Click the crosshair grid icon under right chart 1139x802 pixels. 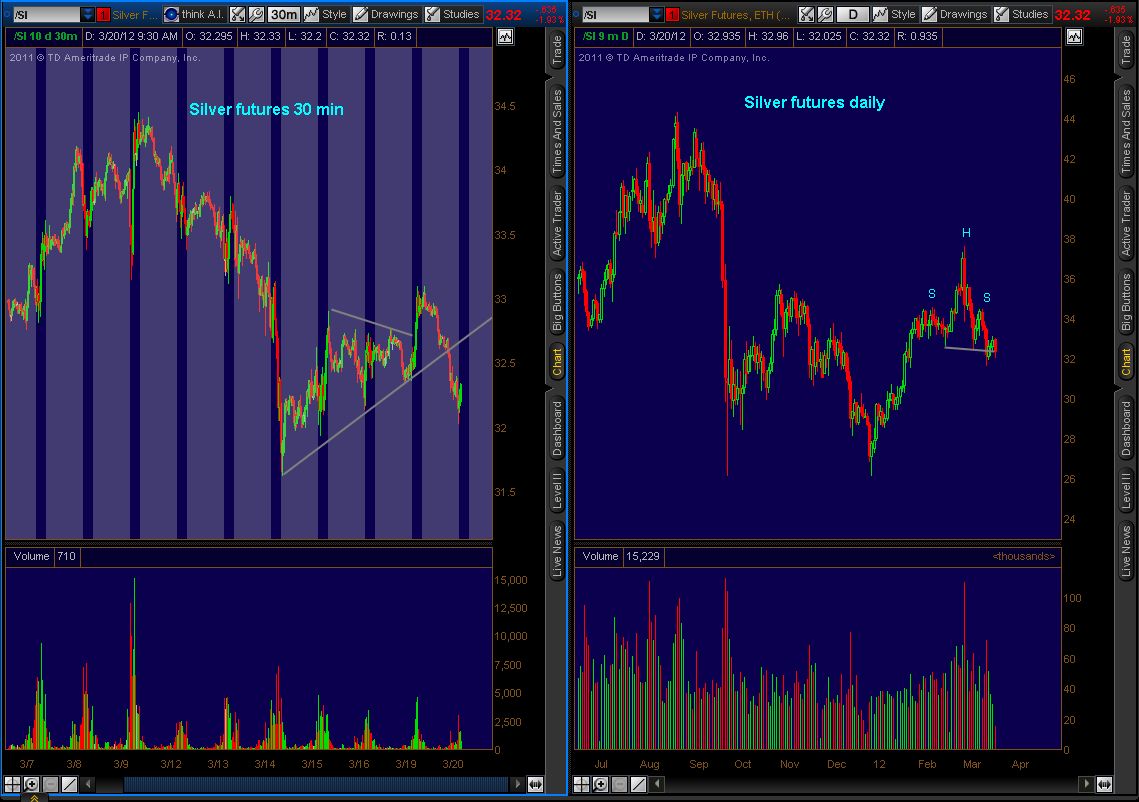[581, 784]
